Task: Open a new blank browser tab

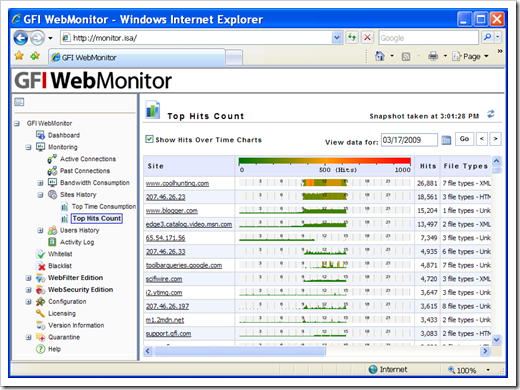Action: click(x=234, y=57)
